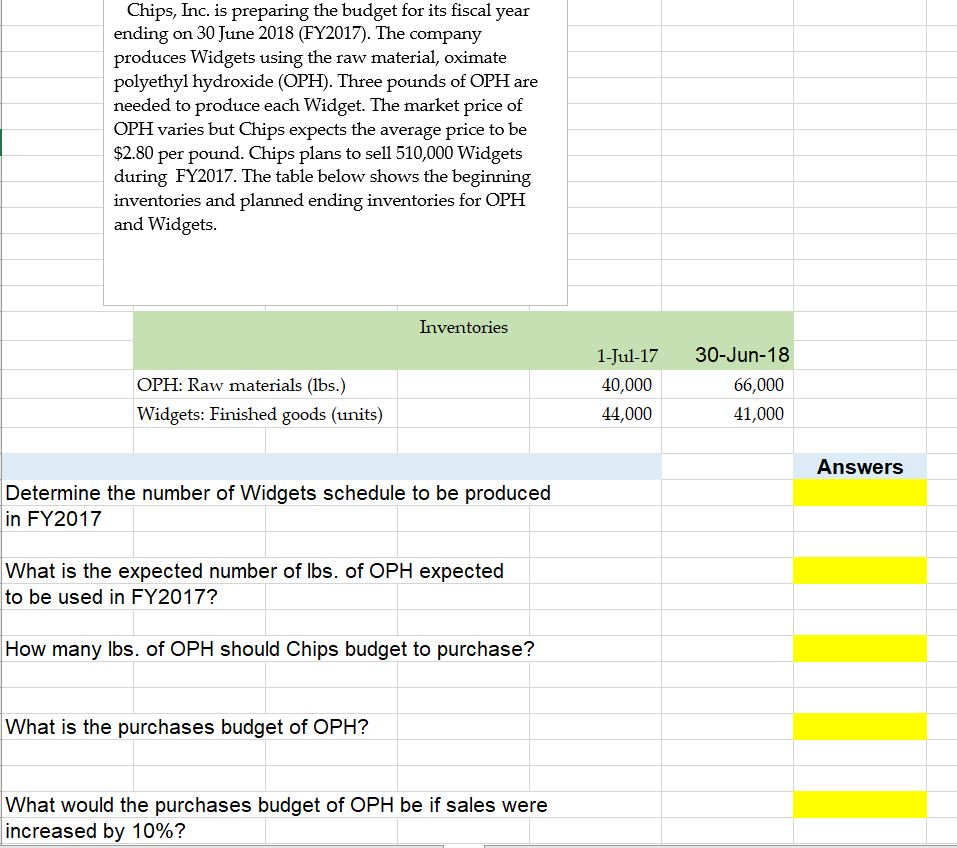Viewport: 957px width, 848px height.
Task: Select the cell containing 40,000
Action: [x=627, y=385]
